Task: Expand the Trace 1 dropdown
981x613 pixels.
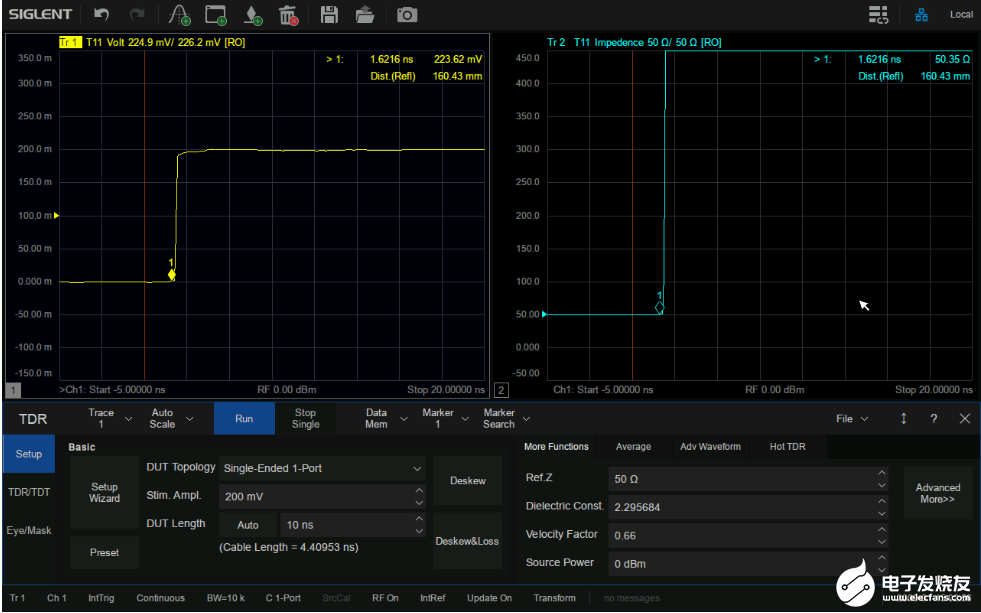Action: pyautogui.click(x=109, y=418)
